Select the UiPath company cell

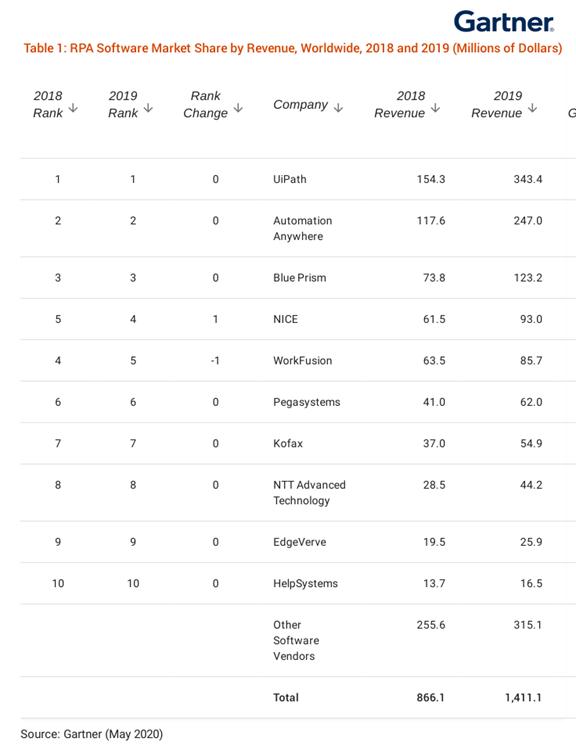pyautogui.click(x=289, y=179)
